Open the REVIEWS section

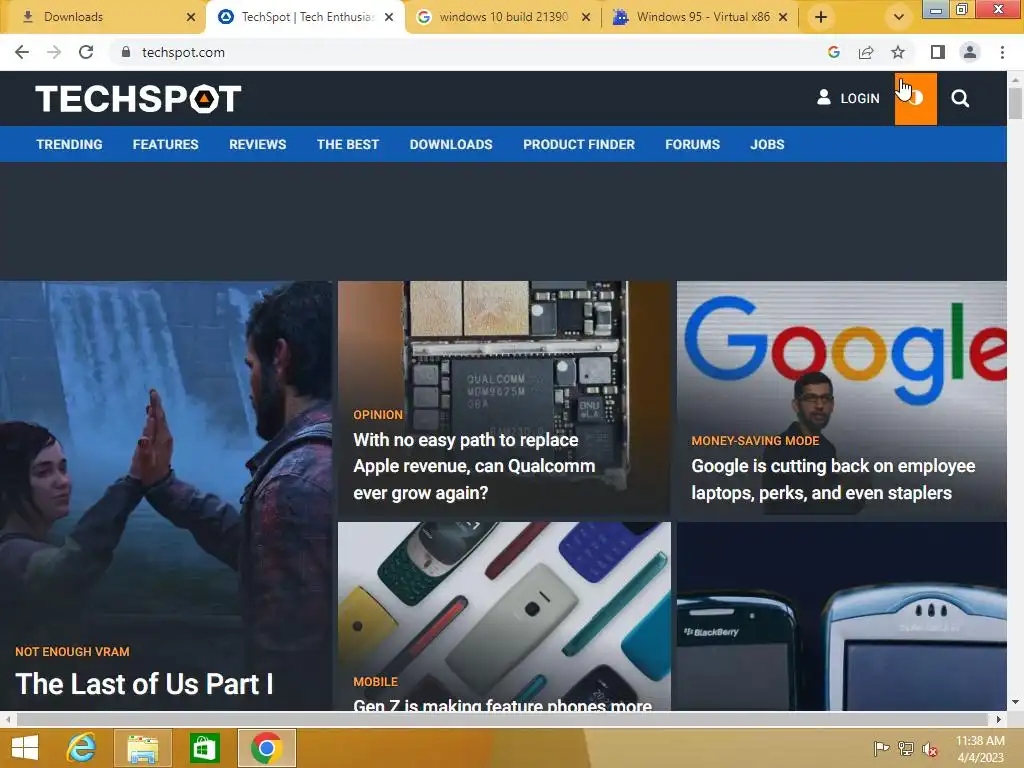pos(257,144)
